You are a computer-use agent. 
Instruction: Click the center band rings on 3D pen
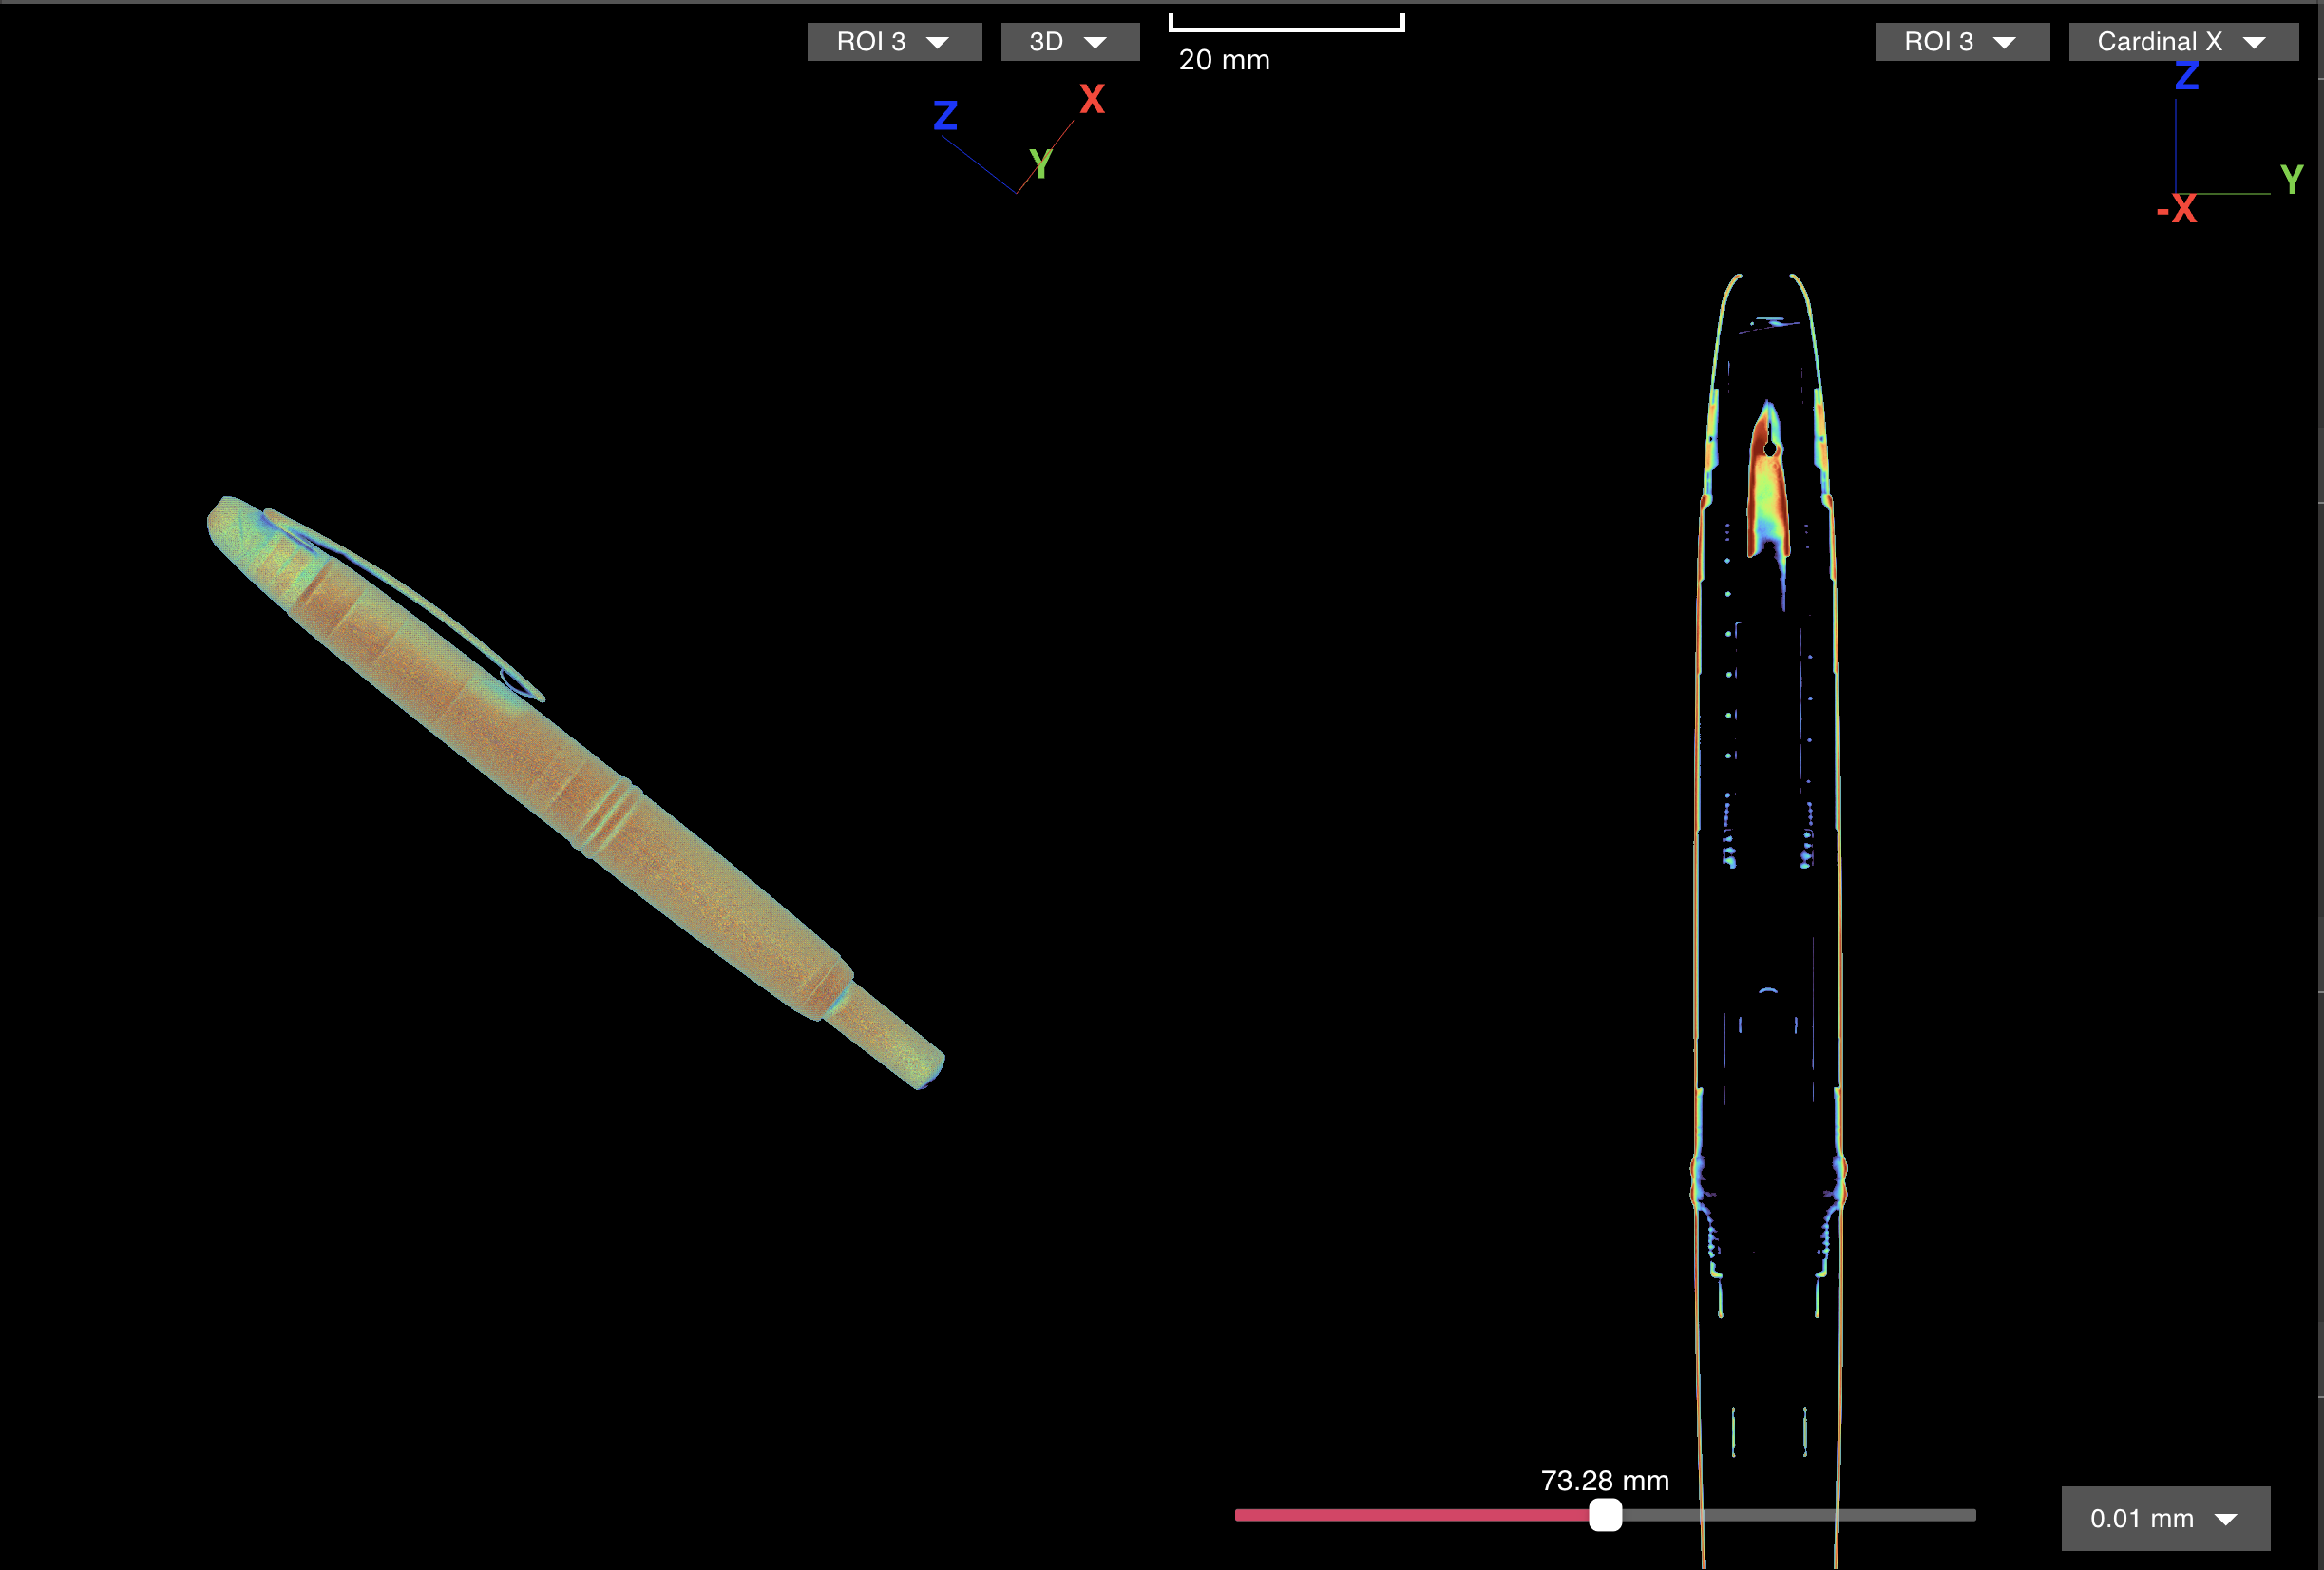pyautogui.click(x=607, y=817)
